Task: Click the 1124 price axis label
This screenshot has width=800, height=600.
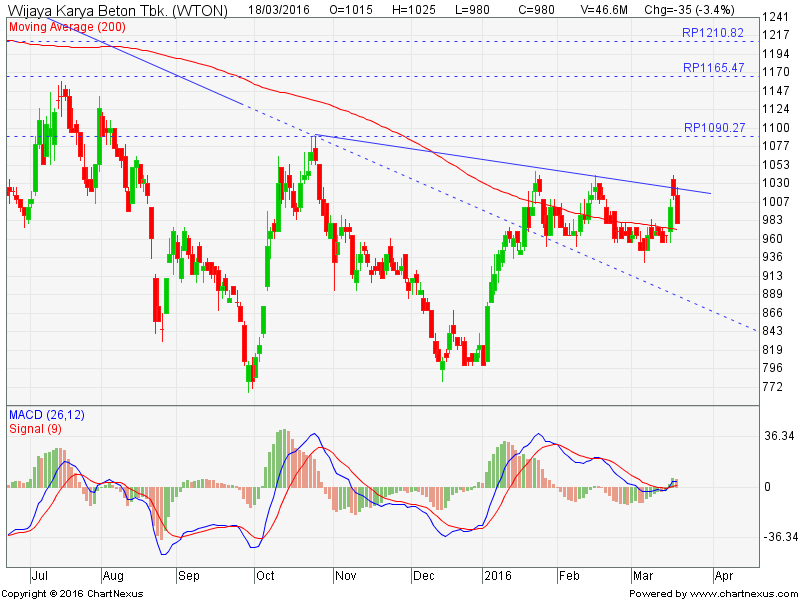Action: coord(775,109)
